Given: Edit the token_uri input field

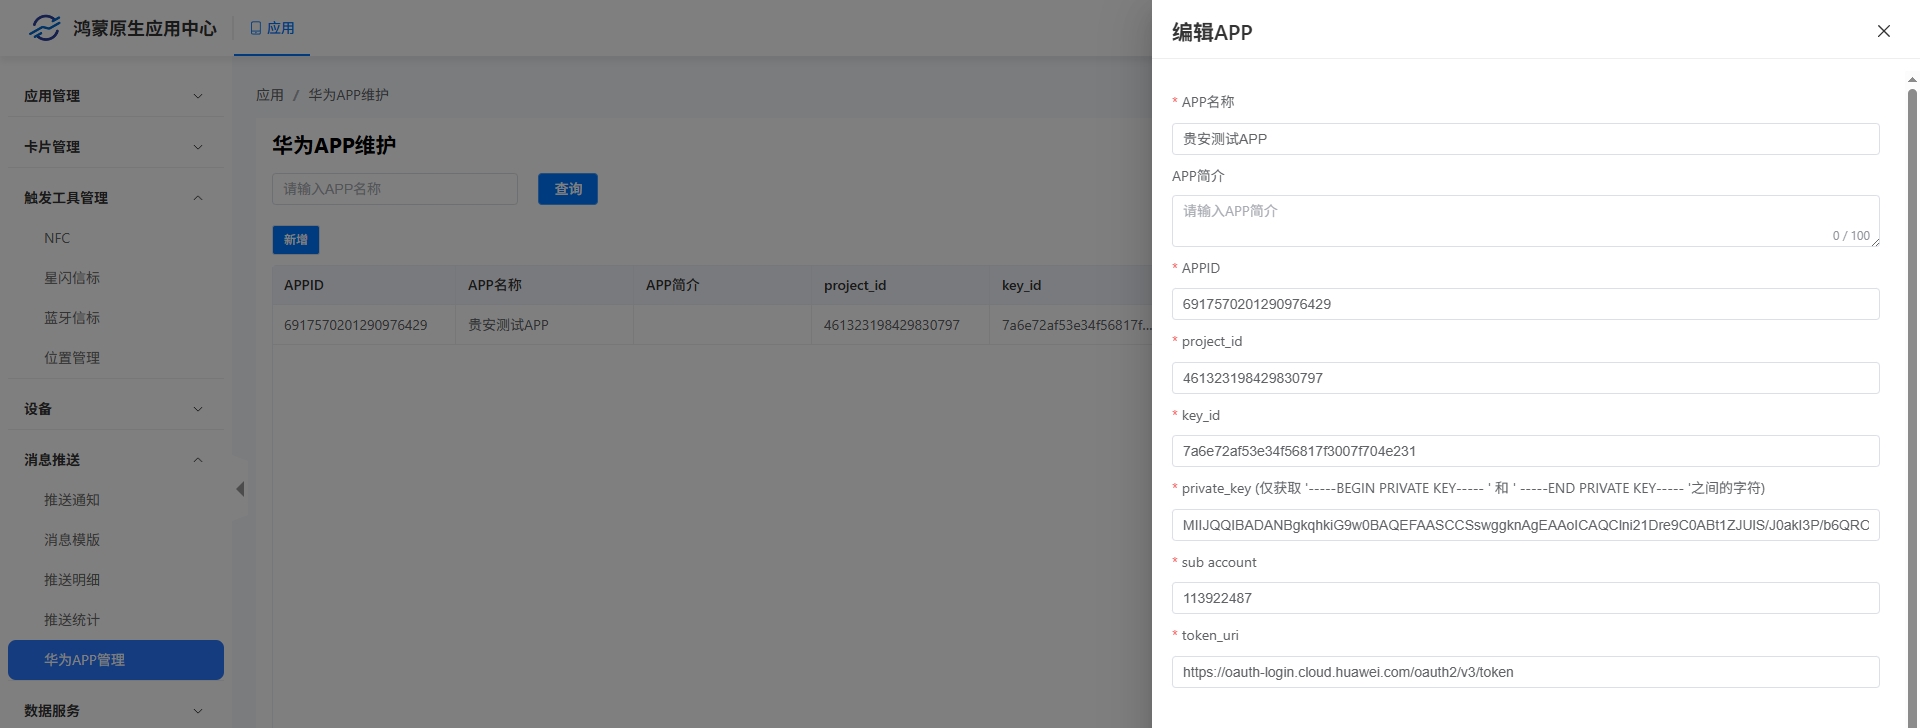Looking at the screenshot, I should [x=1525, y=672].
